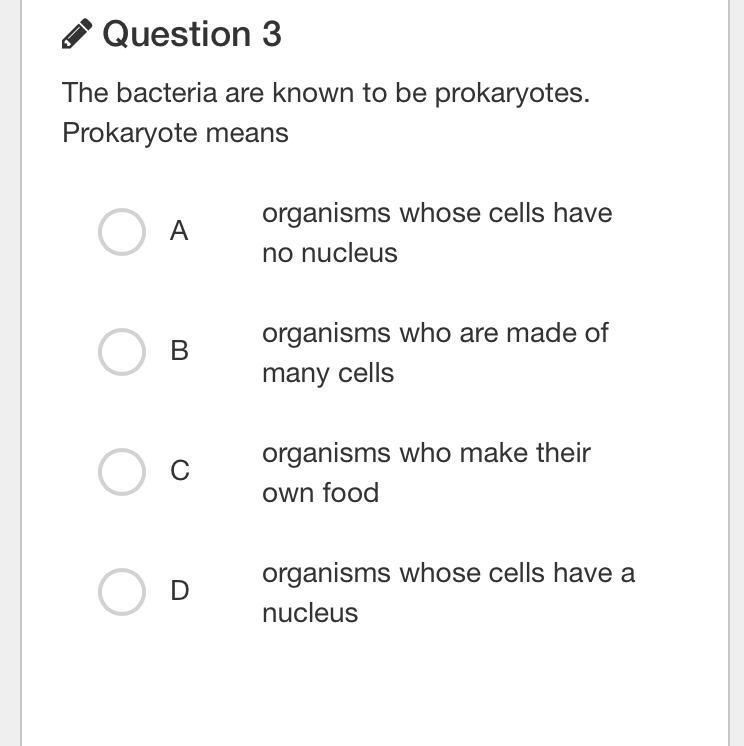Click the sentence 'The bacteria are known to be prokaryotes.'
Image resolution: width=744 pixels, height=746 pixels.
point(326,93)
